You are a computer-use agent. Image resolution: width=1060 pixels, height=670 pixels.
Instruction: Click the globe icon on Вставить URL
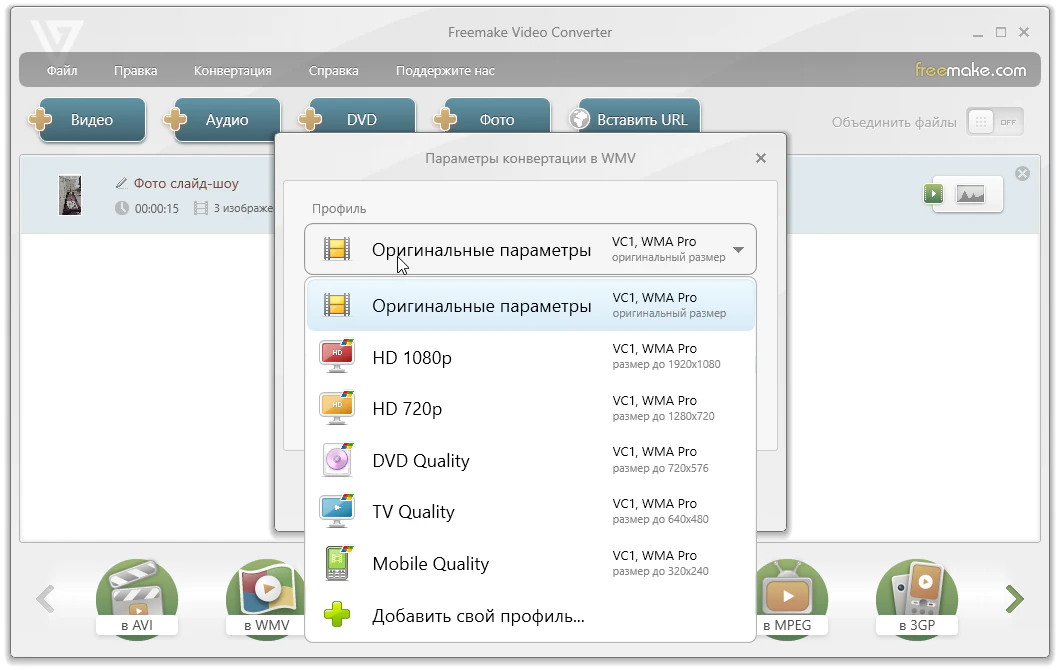(579, 119)
